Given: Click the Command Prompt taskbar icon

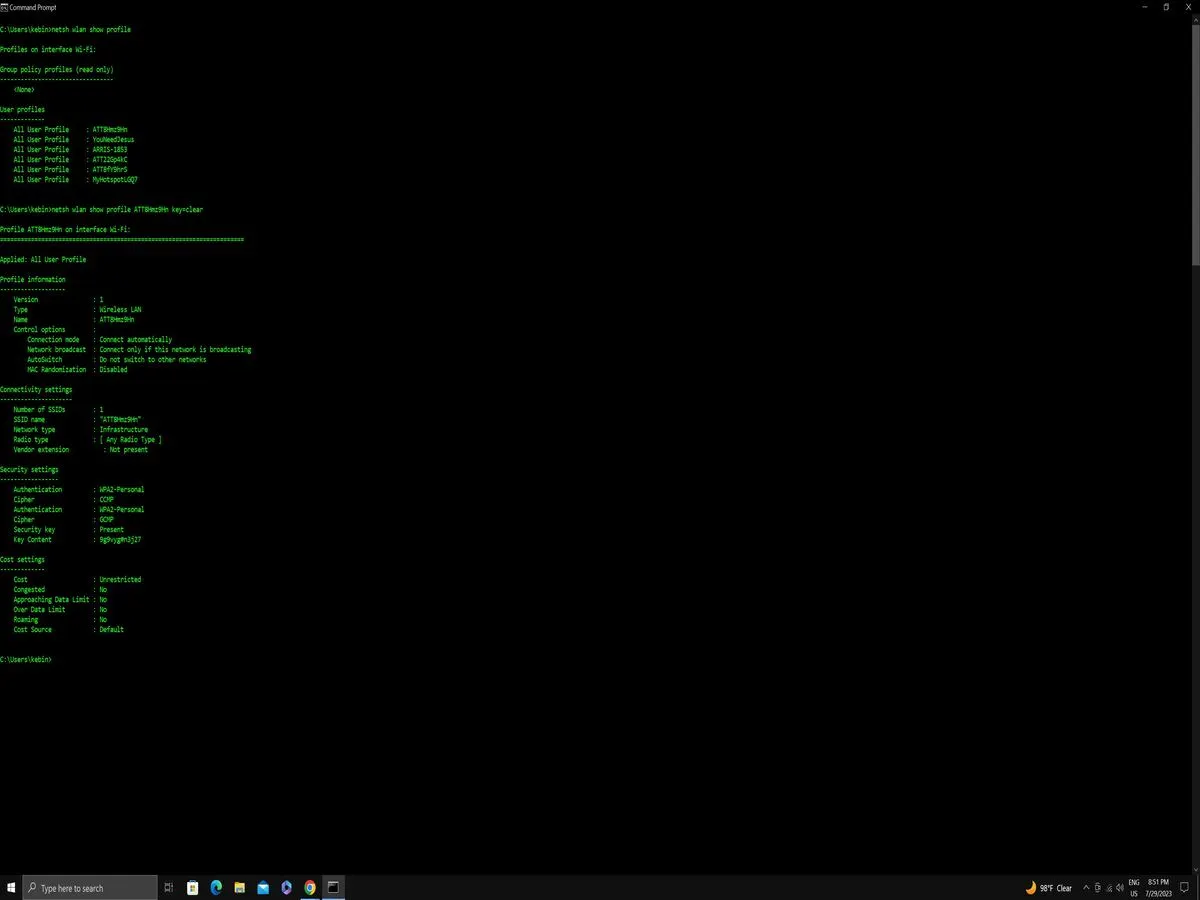Looking at the screenshot, I should (333, 887).
